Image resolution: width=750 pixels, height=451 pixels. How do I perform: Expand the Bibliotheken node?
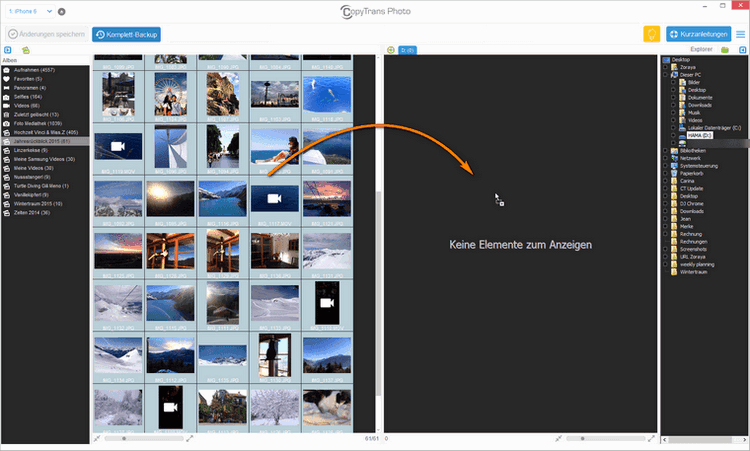[665, 151]
